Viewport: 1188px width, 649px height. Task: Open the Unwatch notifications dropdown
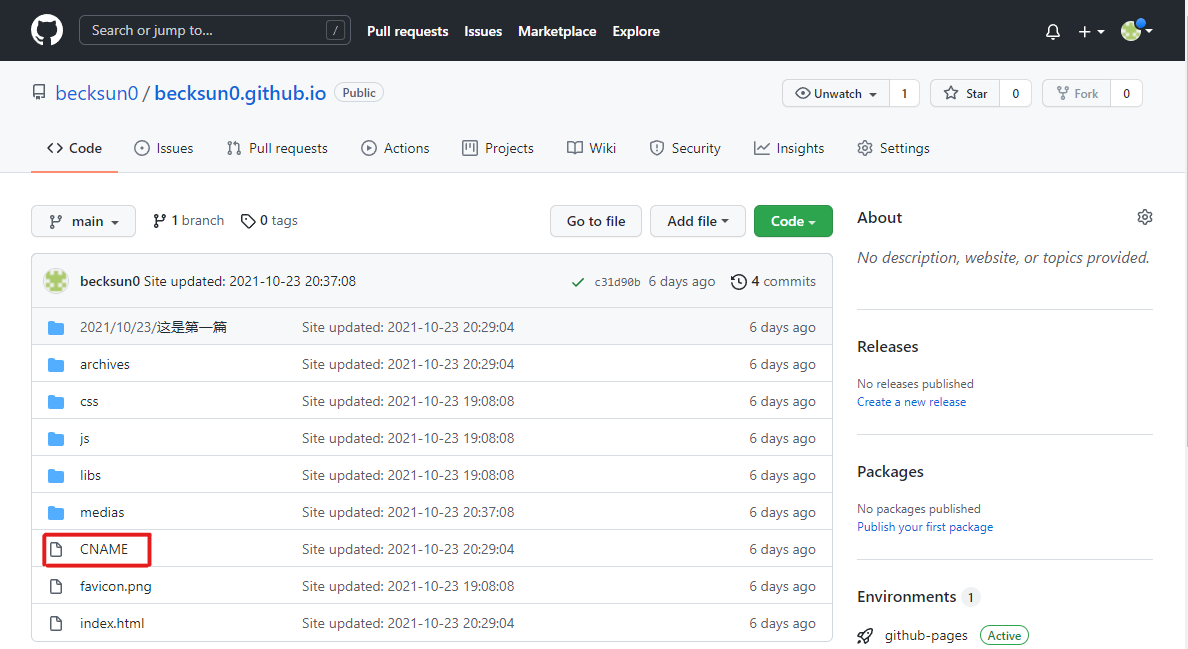click(836, 93)
